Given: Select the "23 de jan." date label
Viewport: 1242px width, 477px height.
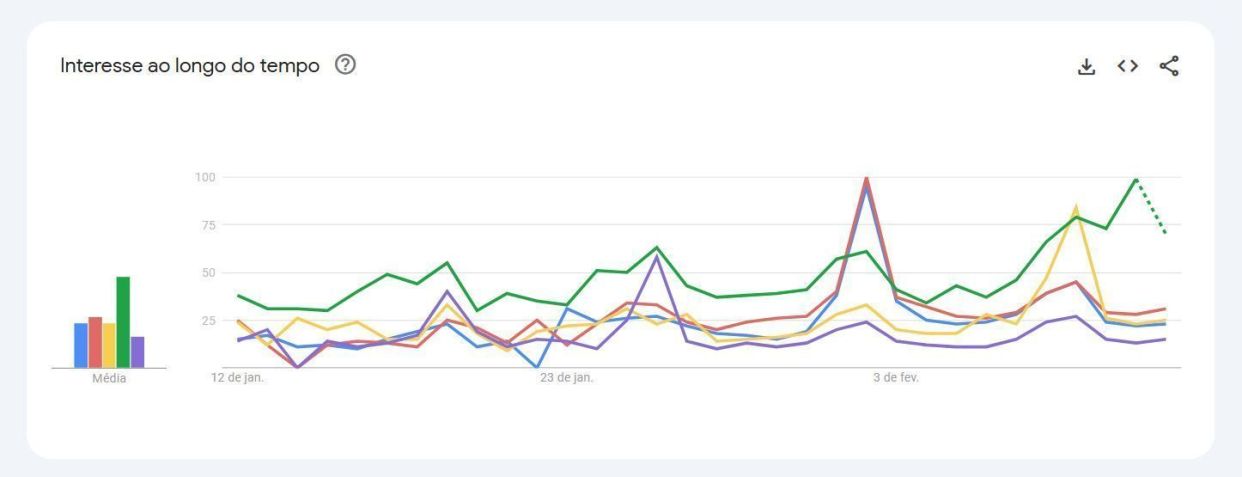Looking at the screenshot, I should pyautogui.click(x=567, y=379).
